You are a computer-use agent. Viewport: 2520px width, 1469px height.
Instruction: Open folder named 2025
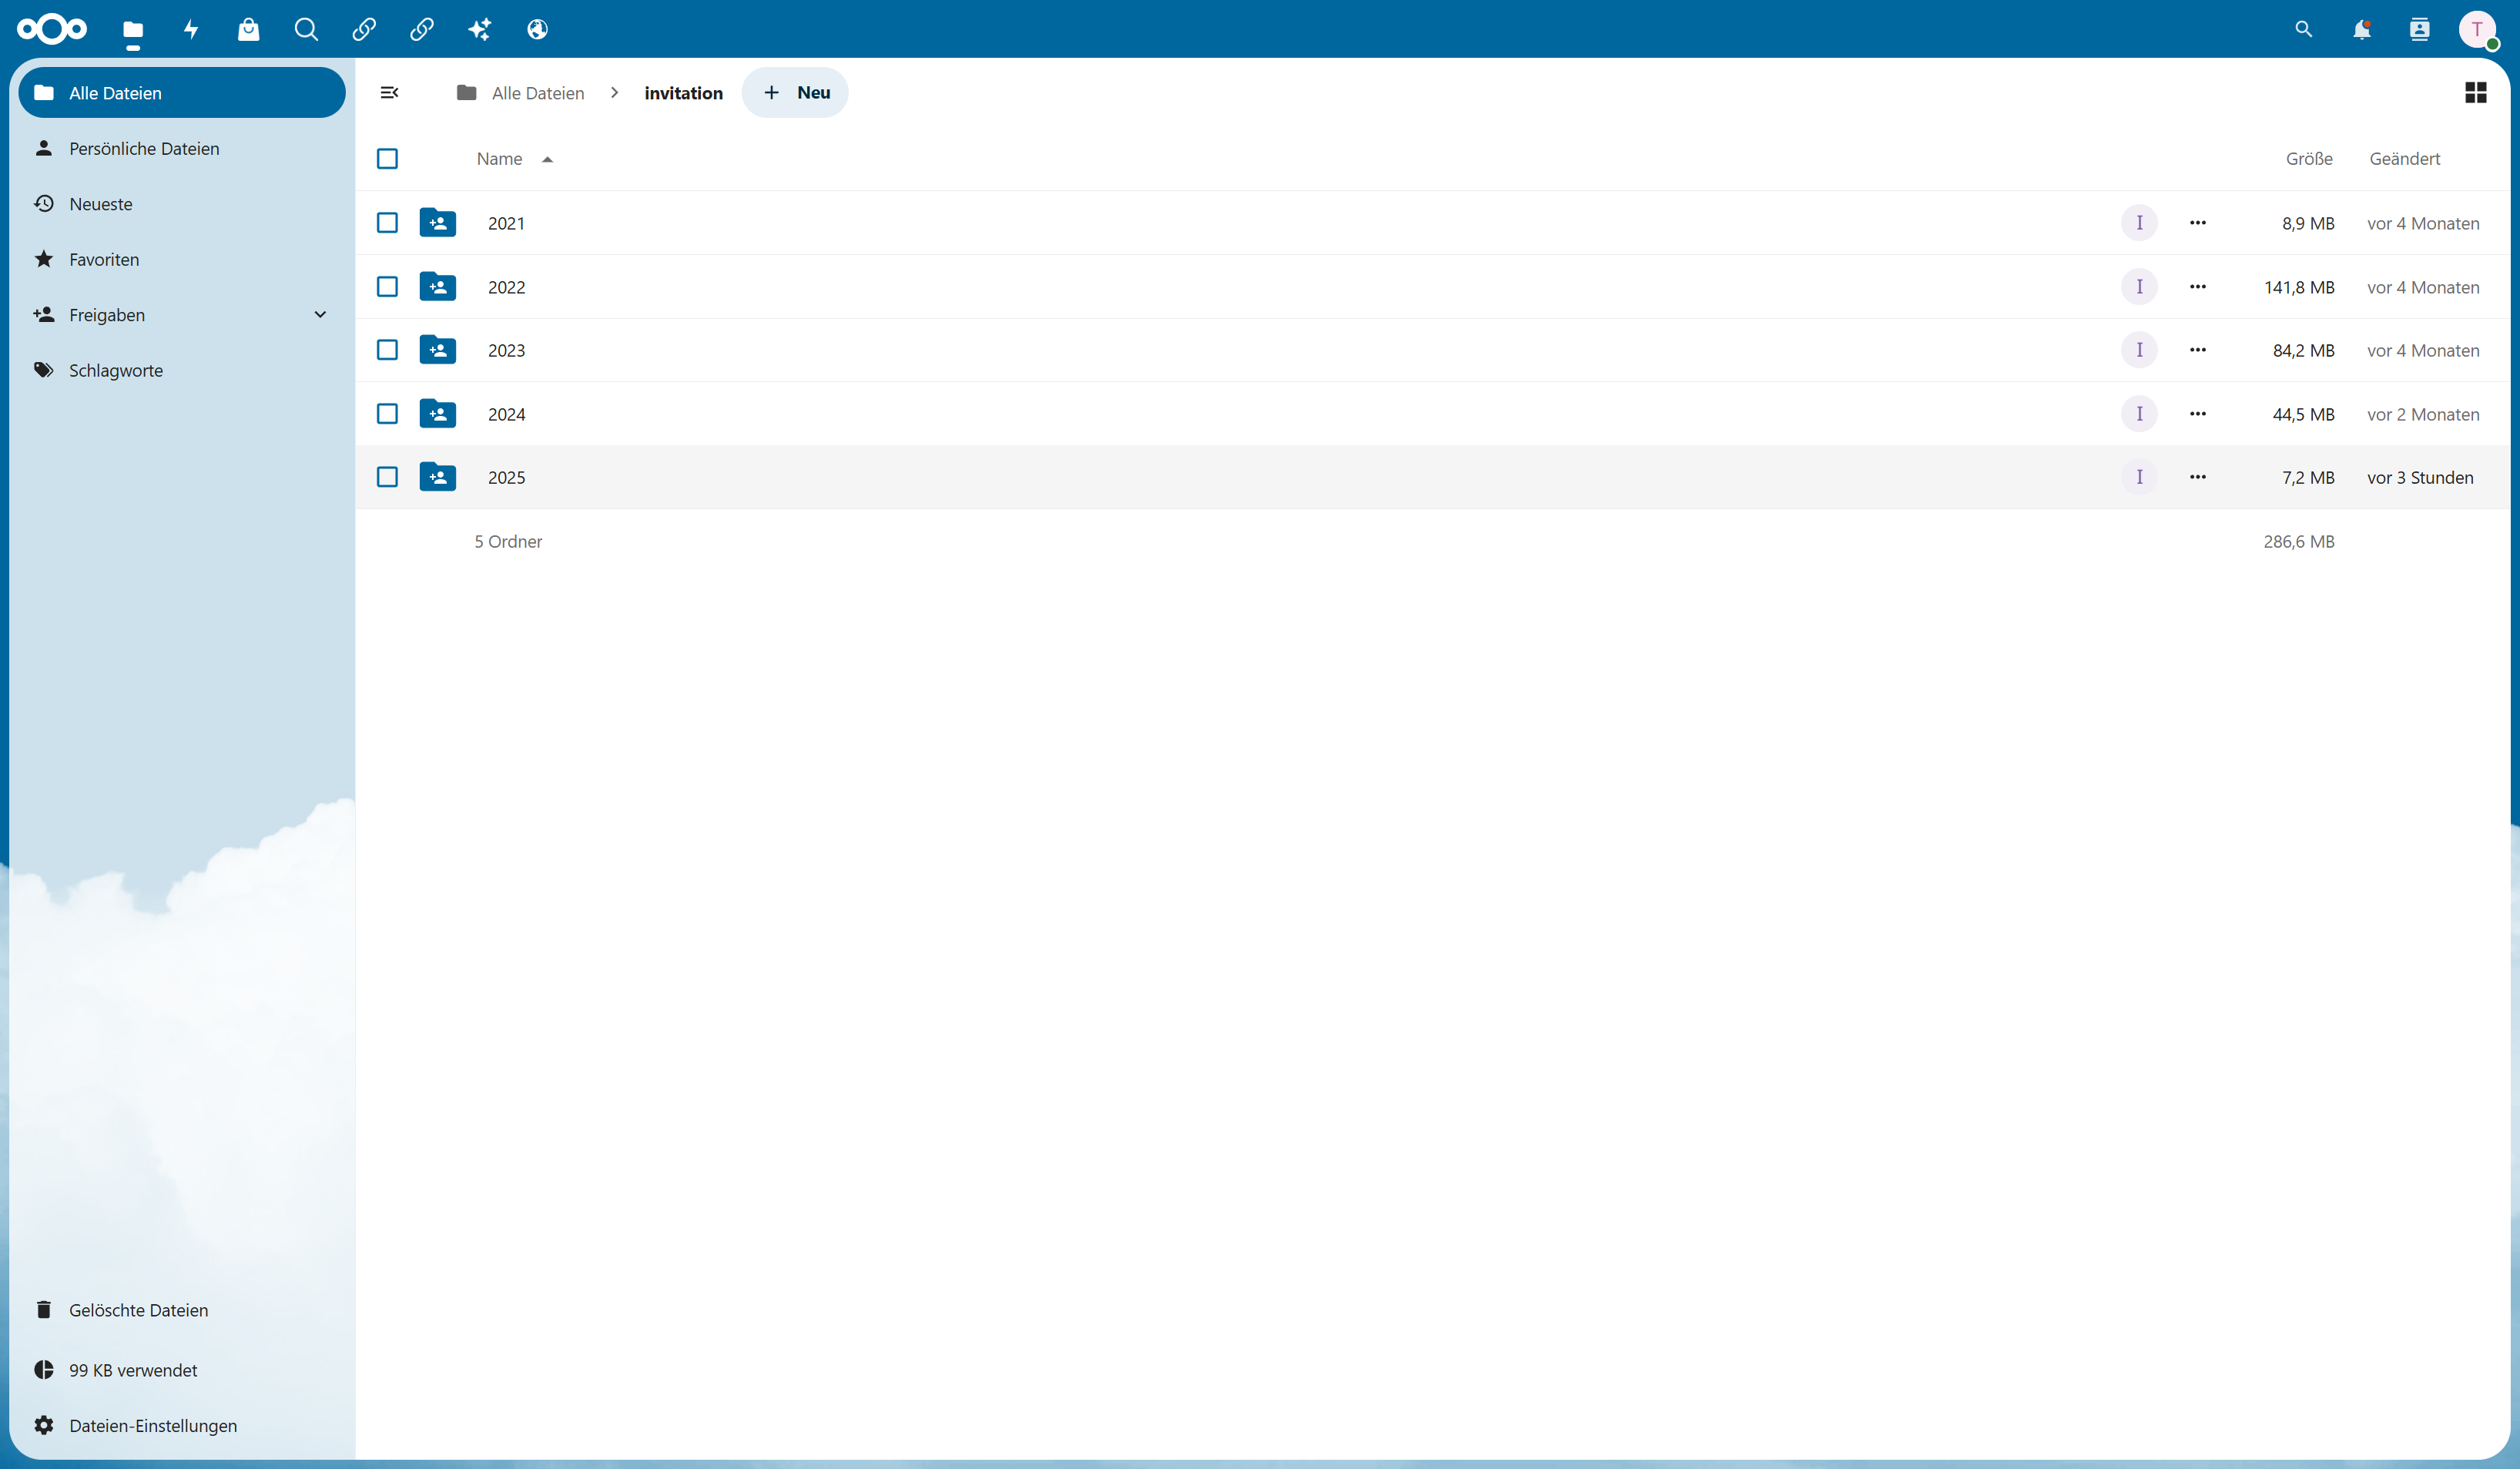(x=506, y=477)
